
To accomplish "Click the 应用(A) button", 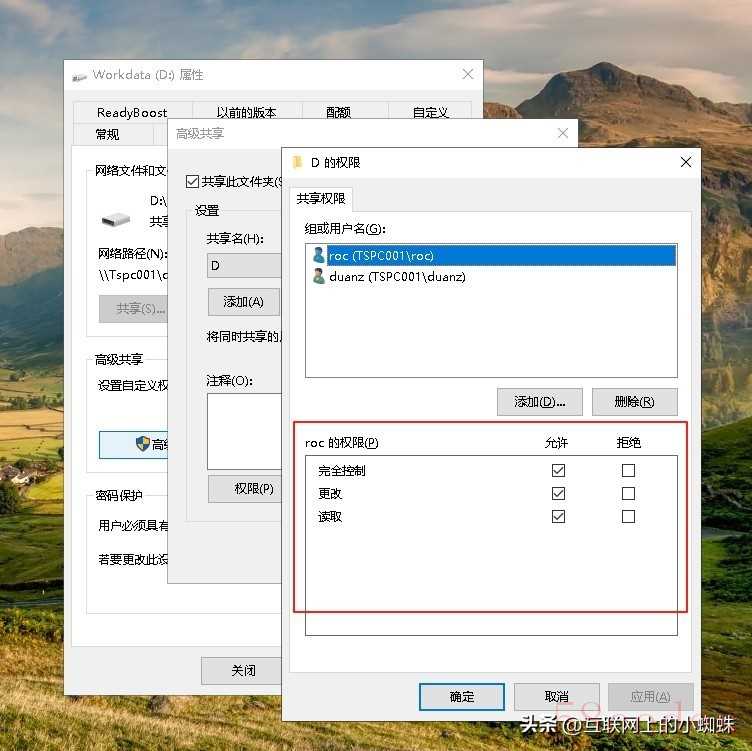I will [x=650, y=696].
